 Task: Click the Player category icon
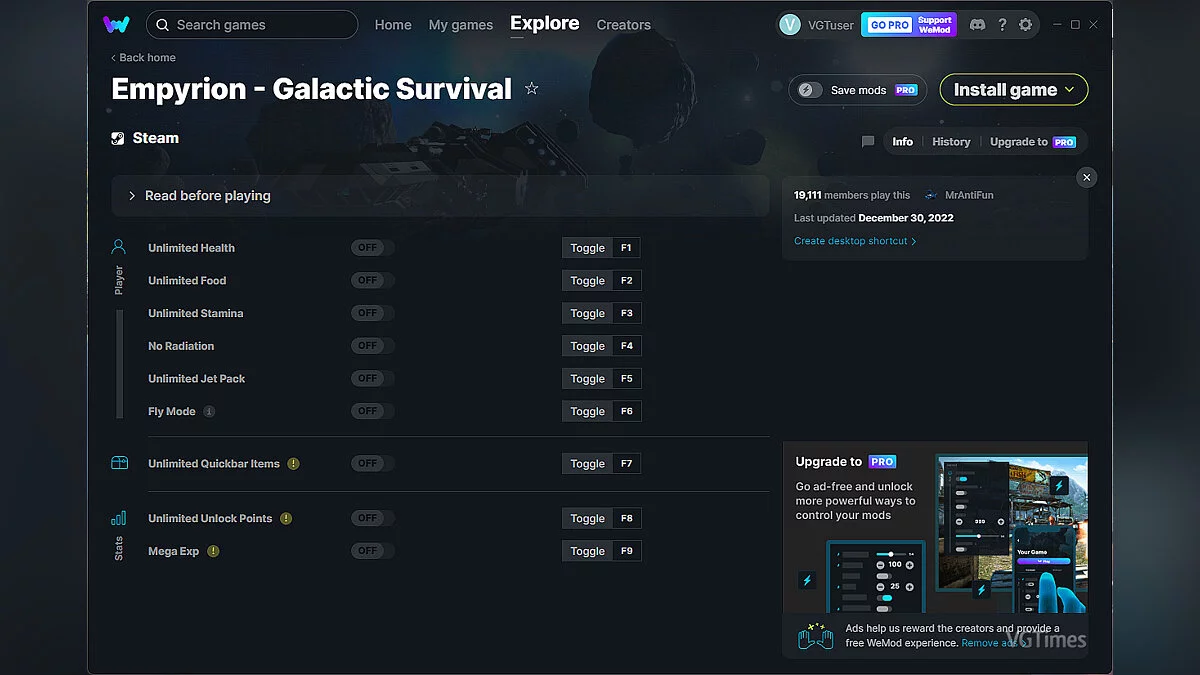tap(119, 246)
